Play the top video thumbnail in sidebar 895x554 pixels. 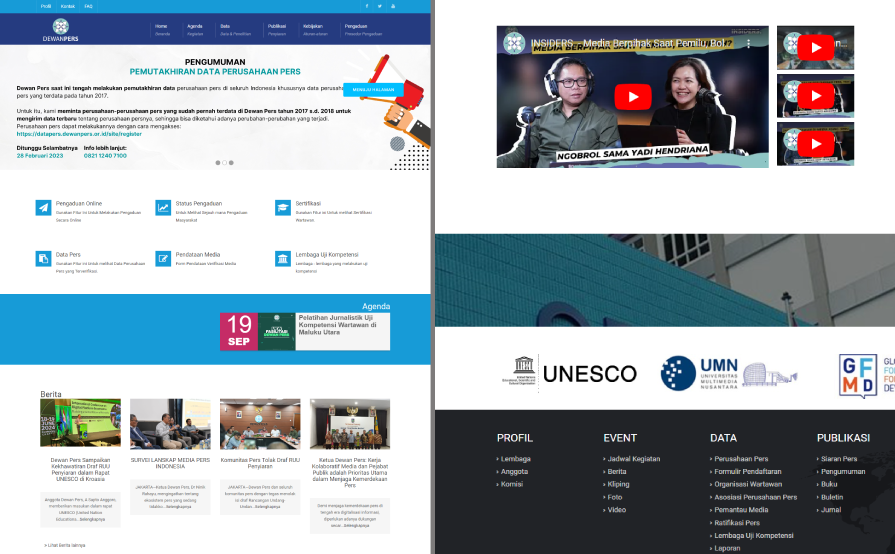815,47
